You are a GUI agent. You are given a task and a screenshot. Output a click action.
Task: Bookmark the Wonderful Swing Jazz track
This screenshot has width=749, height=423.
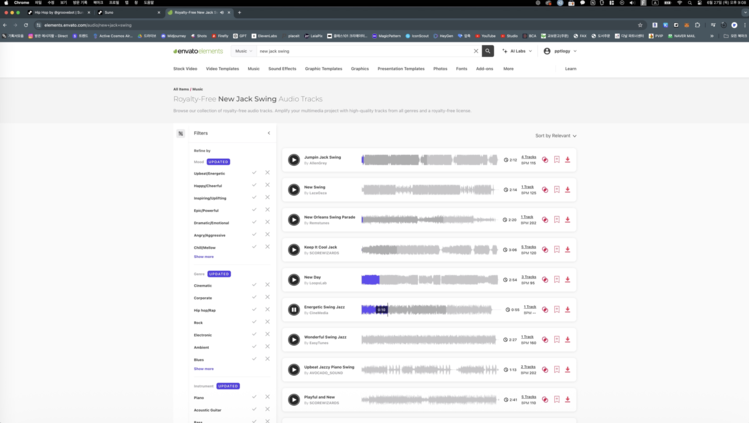(556, 339)
